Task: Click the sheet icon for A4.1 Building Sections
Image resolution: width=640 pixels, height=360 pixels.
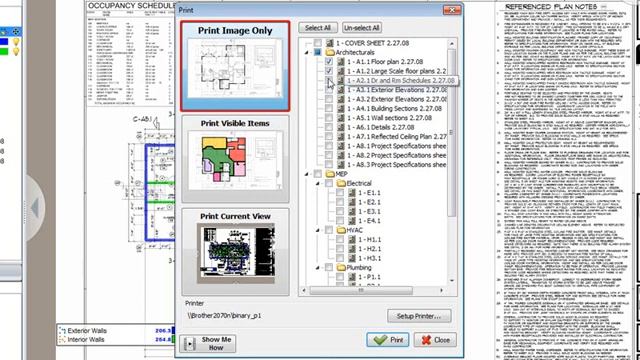Action: (x=341, y=109)
